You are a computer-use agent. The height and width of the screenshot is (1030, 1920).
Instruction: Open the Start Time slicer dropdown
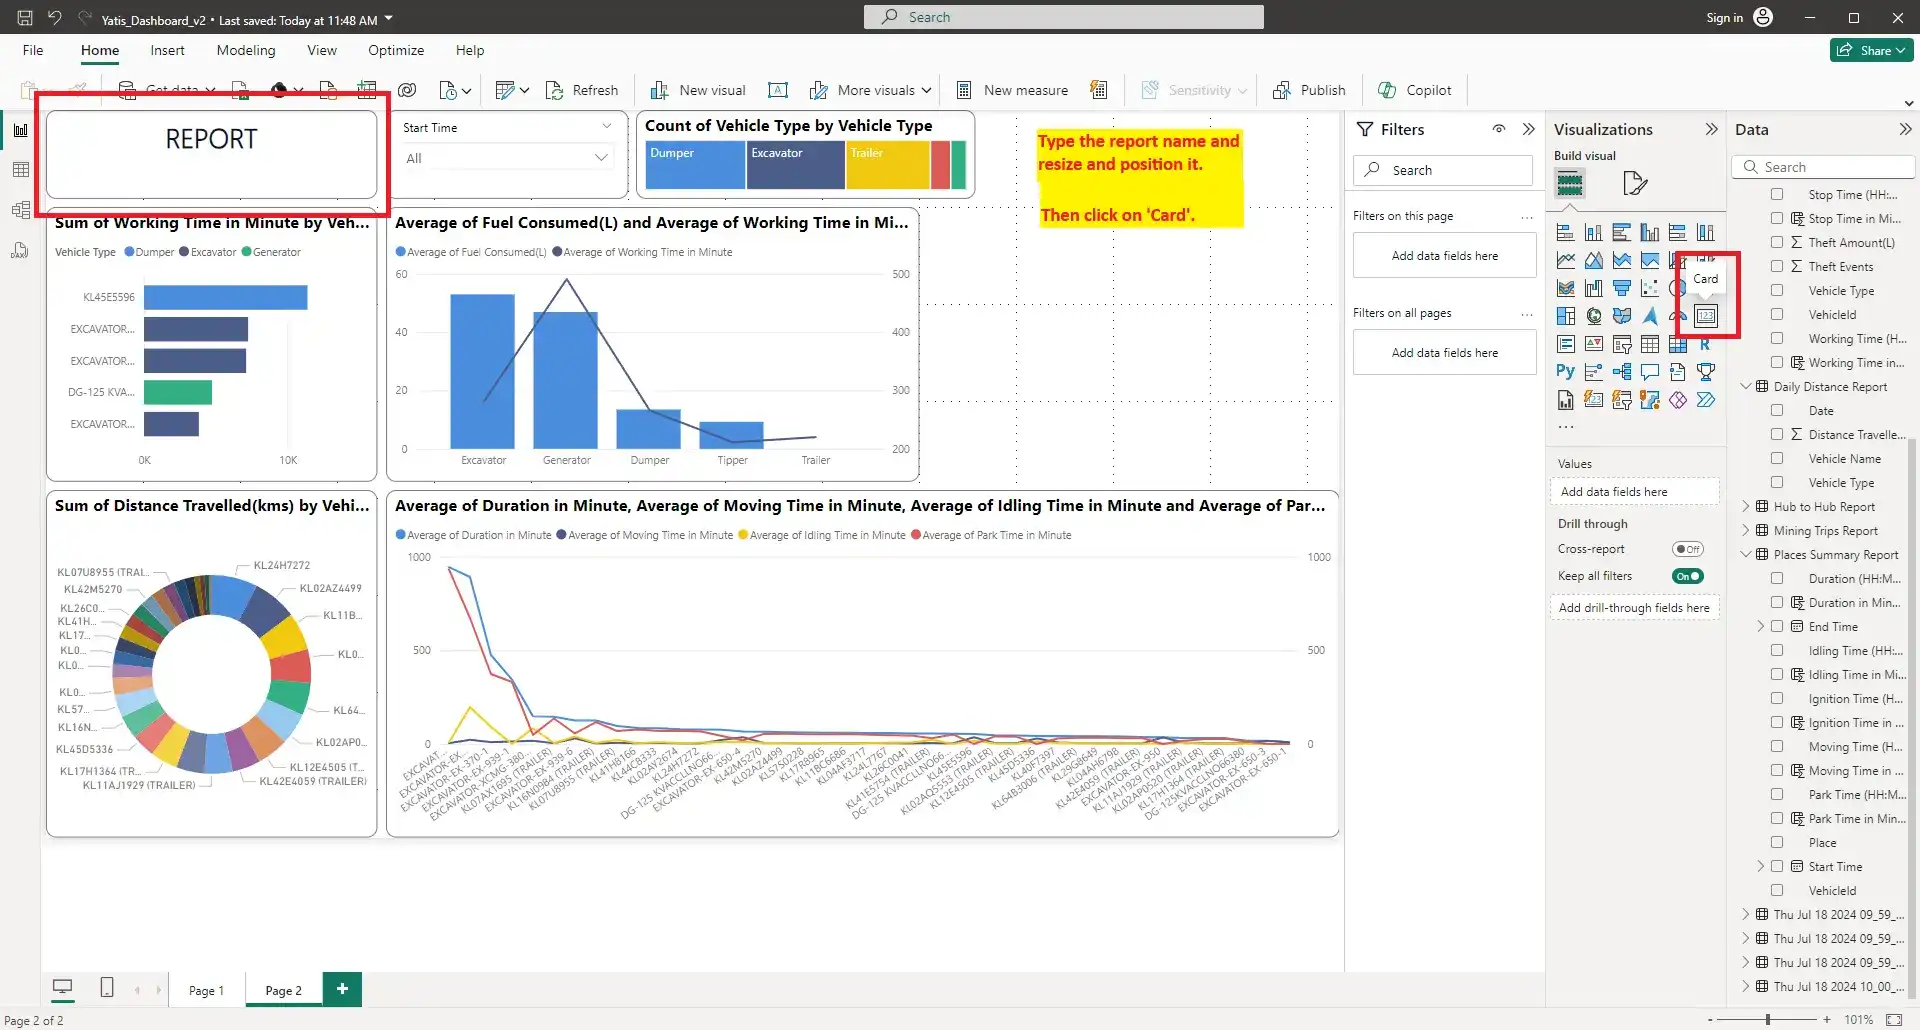click(600, 158)
